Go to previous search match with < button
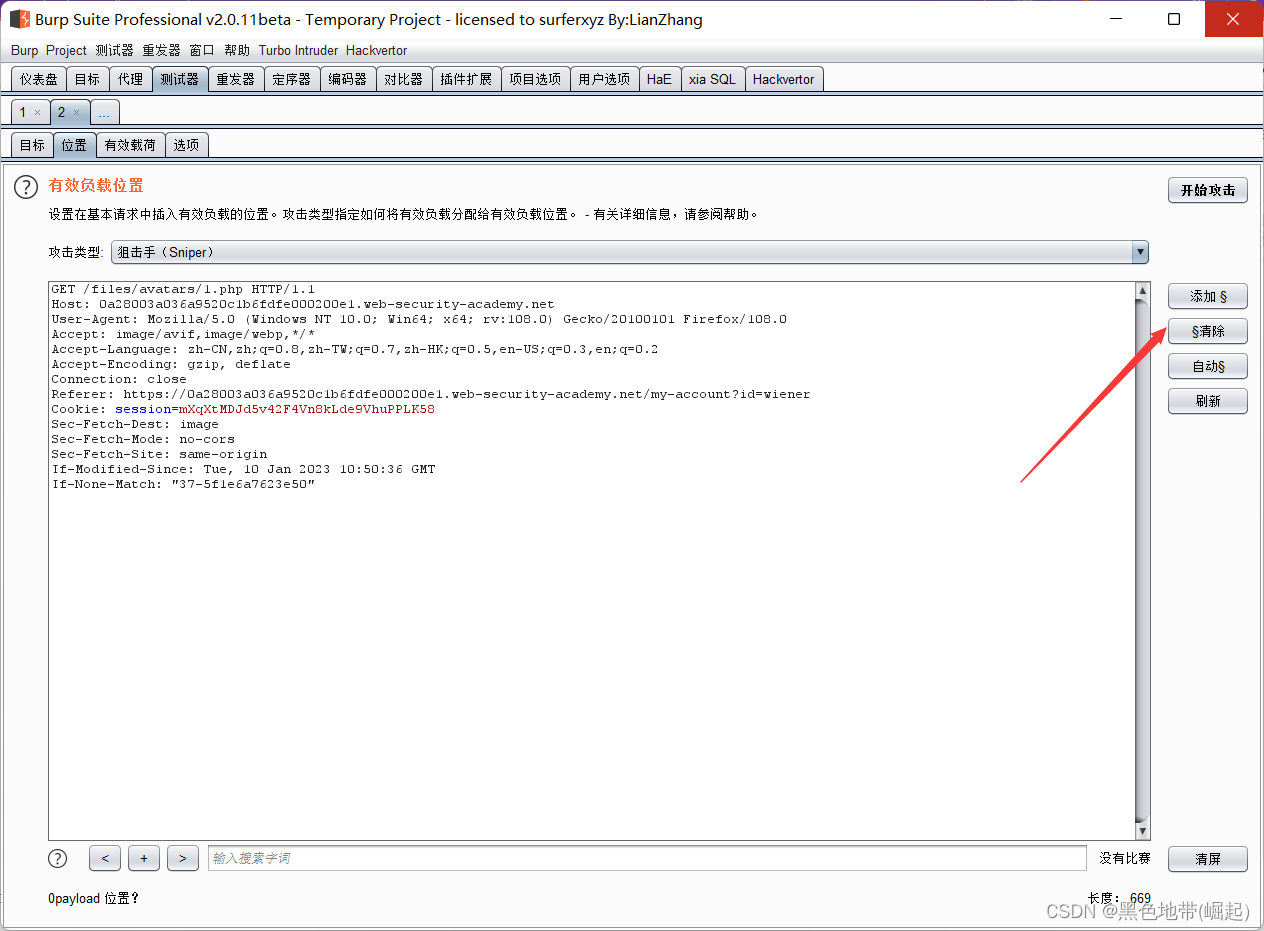Screen dimensions: 1264x931 [x=105, y=858]
